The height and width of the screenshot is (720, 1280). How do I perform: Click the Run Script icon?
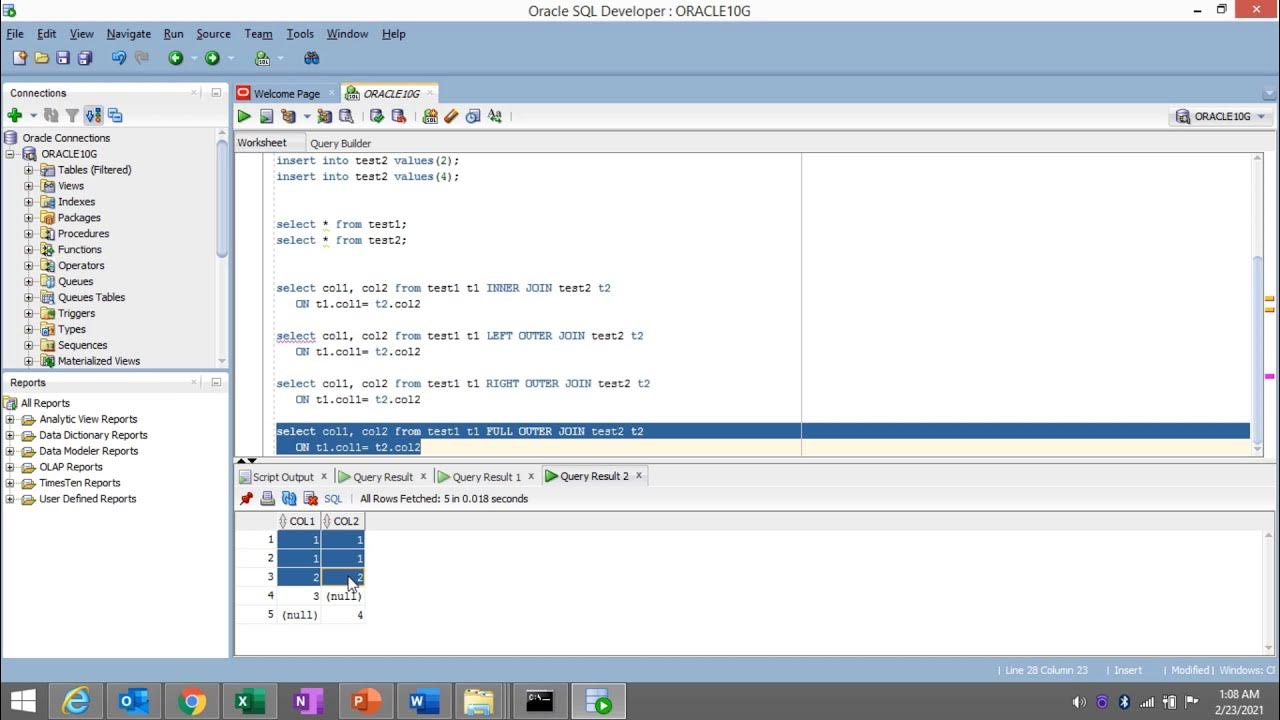tap(266, 116)
